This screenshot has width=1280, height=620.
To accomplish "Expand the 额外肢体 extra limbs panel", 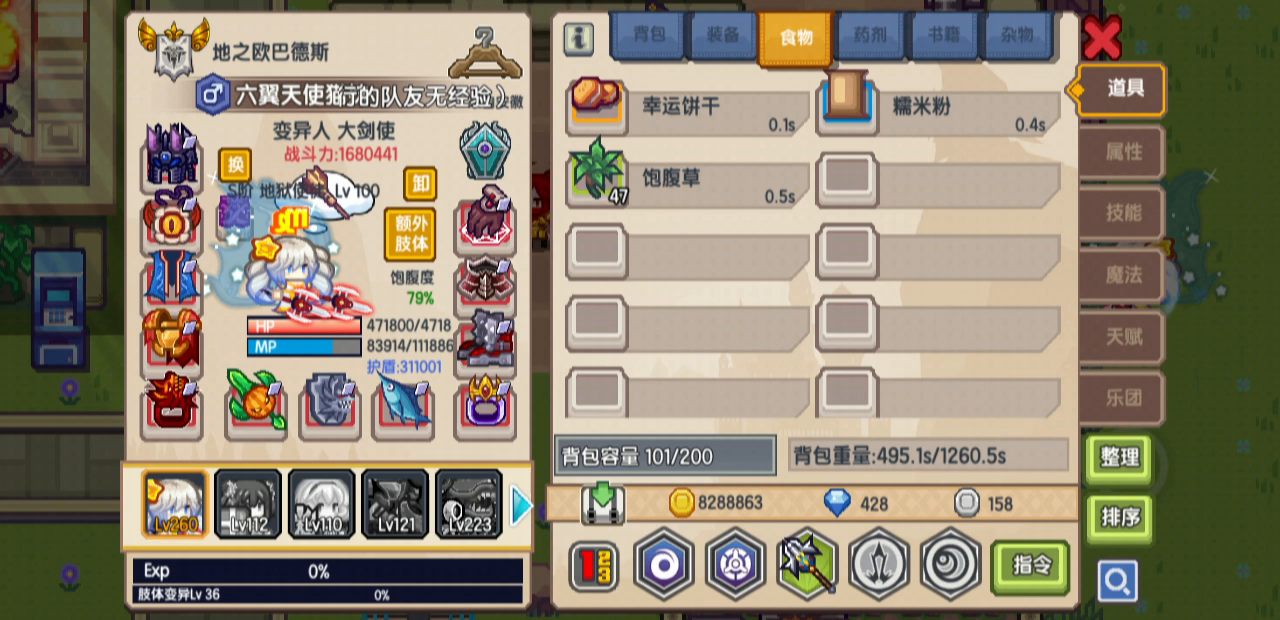I will click(x=410, y=234).
